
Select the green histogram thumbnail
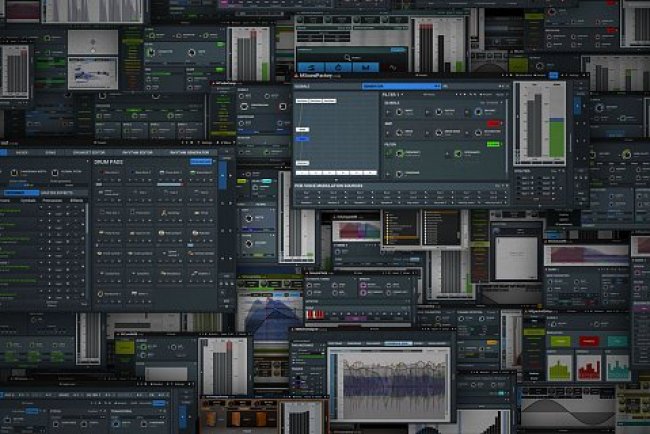[560, 368]
